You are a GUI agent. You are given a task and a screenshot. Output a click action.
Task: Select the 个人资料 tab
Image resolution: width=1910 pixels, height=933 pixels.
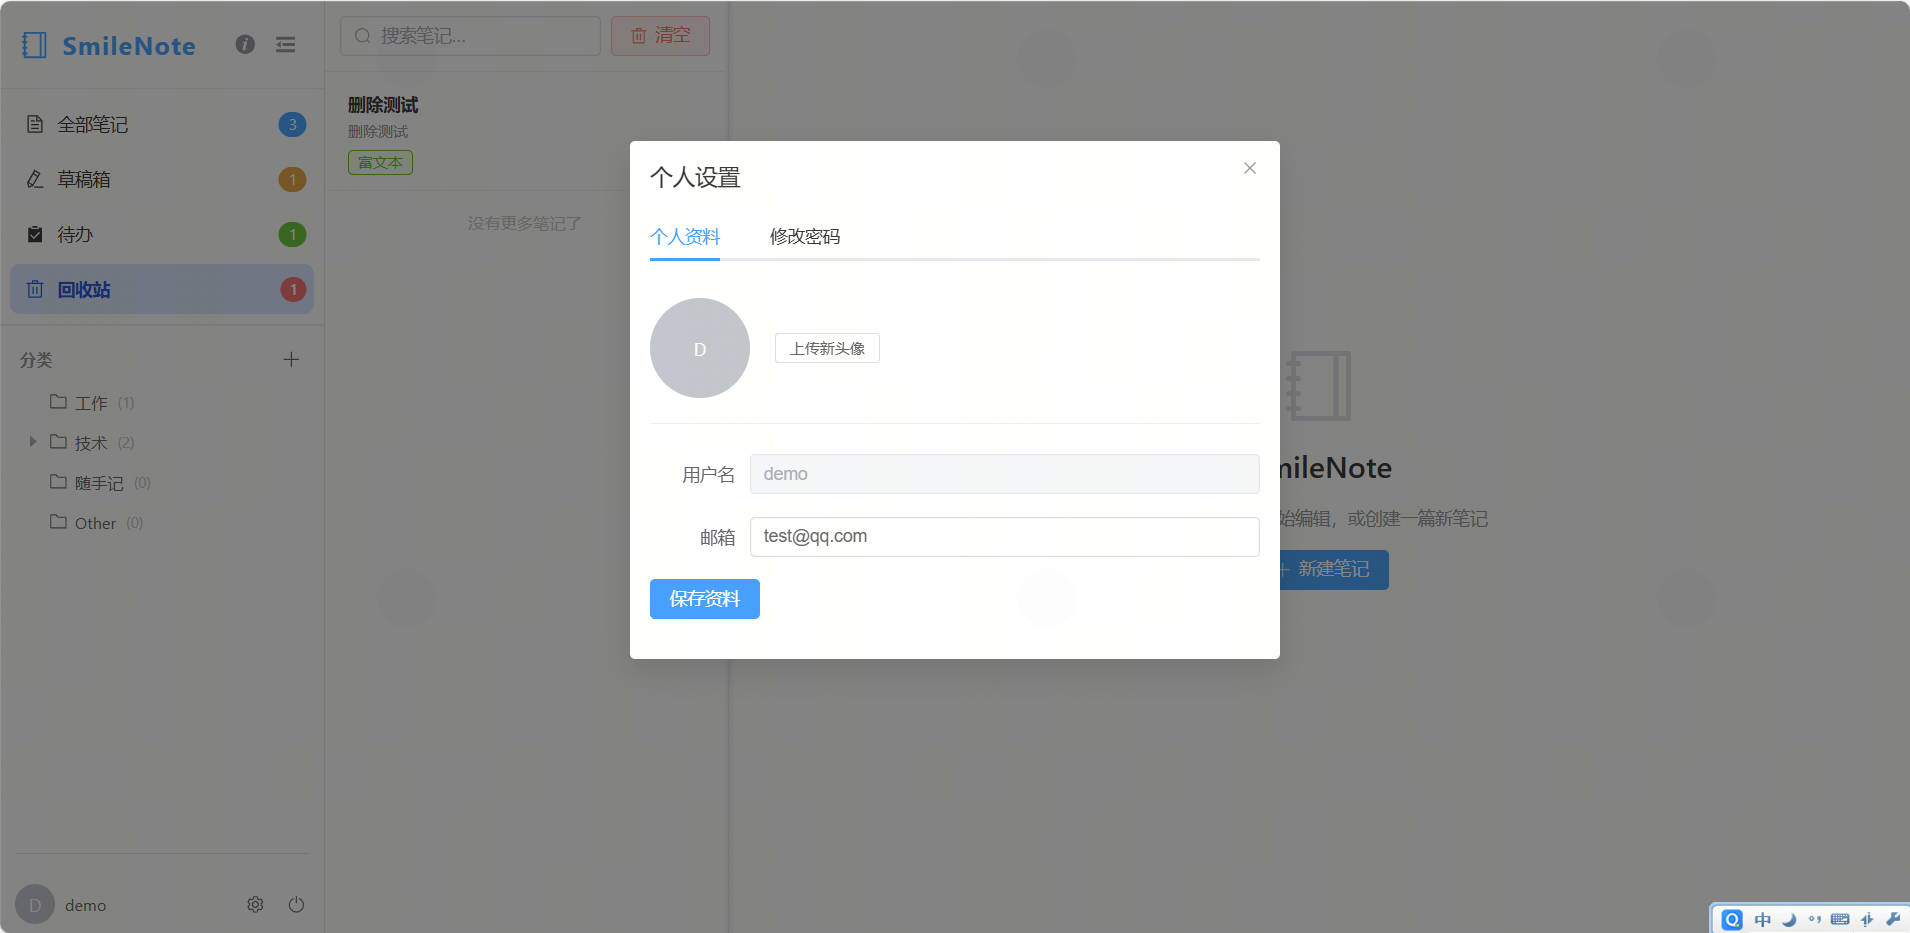[685, 236]
